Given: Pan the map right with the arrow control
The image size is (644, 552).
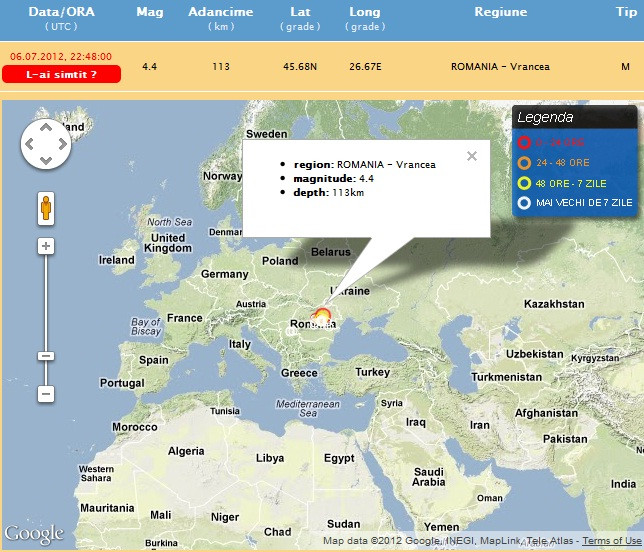Looking at the screenshot, I should pos(60,146).
